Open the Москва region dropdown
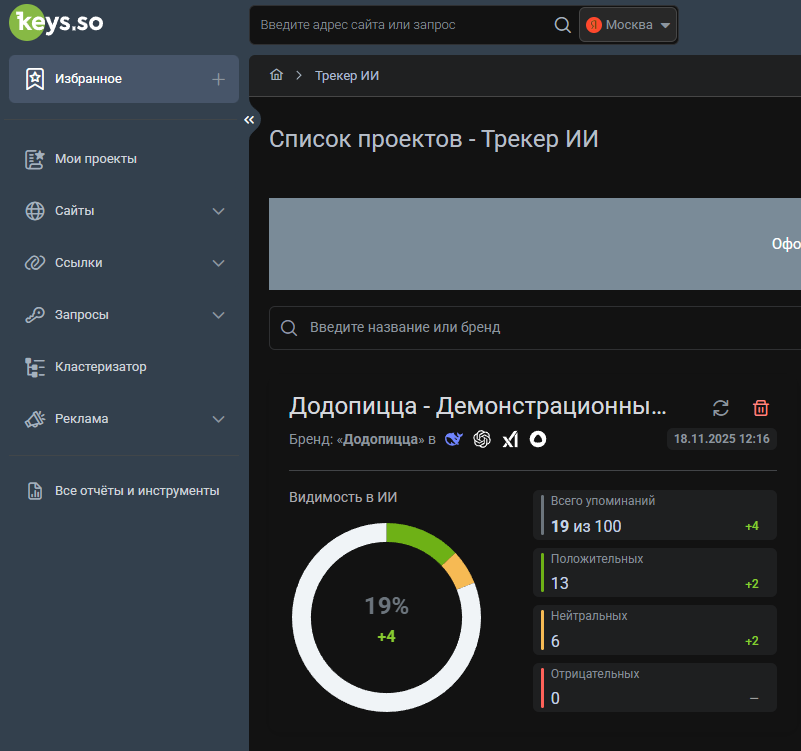Viewport: 801px width, 751px height. coord(628,25)
